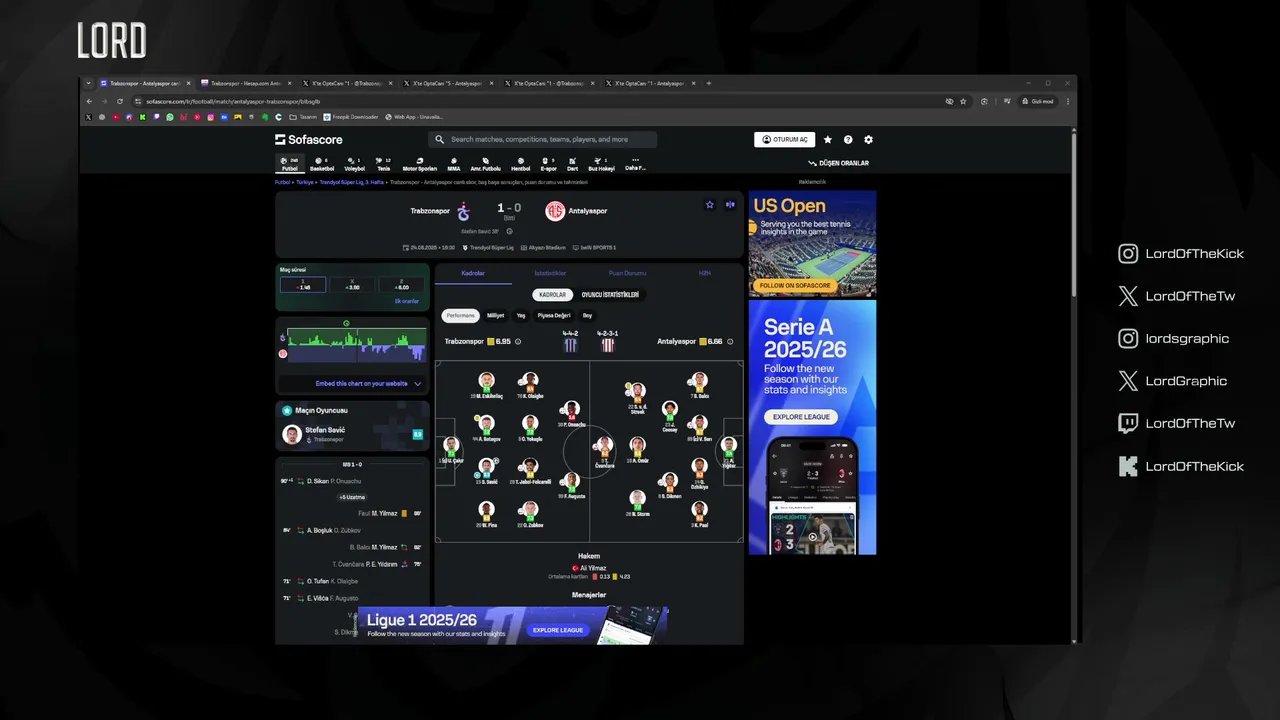
Task: Click the Antalyaspor team crest
Action: (x=555, y=211)
